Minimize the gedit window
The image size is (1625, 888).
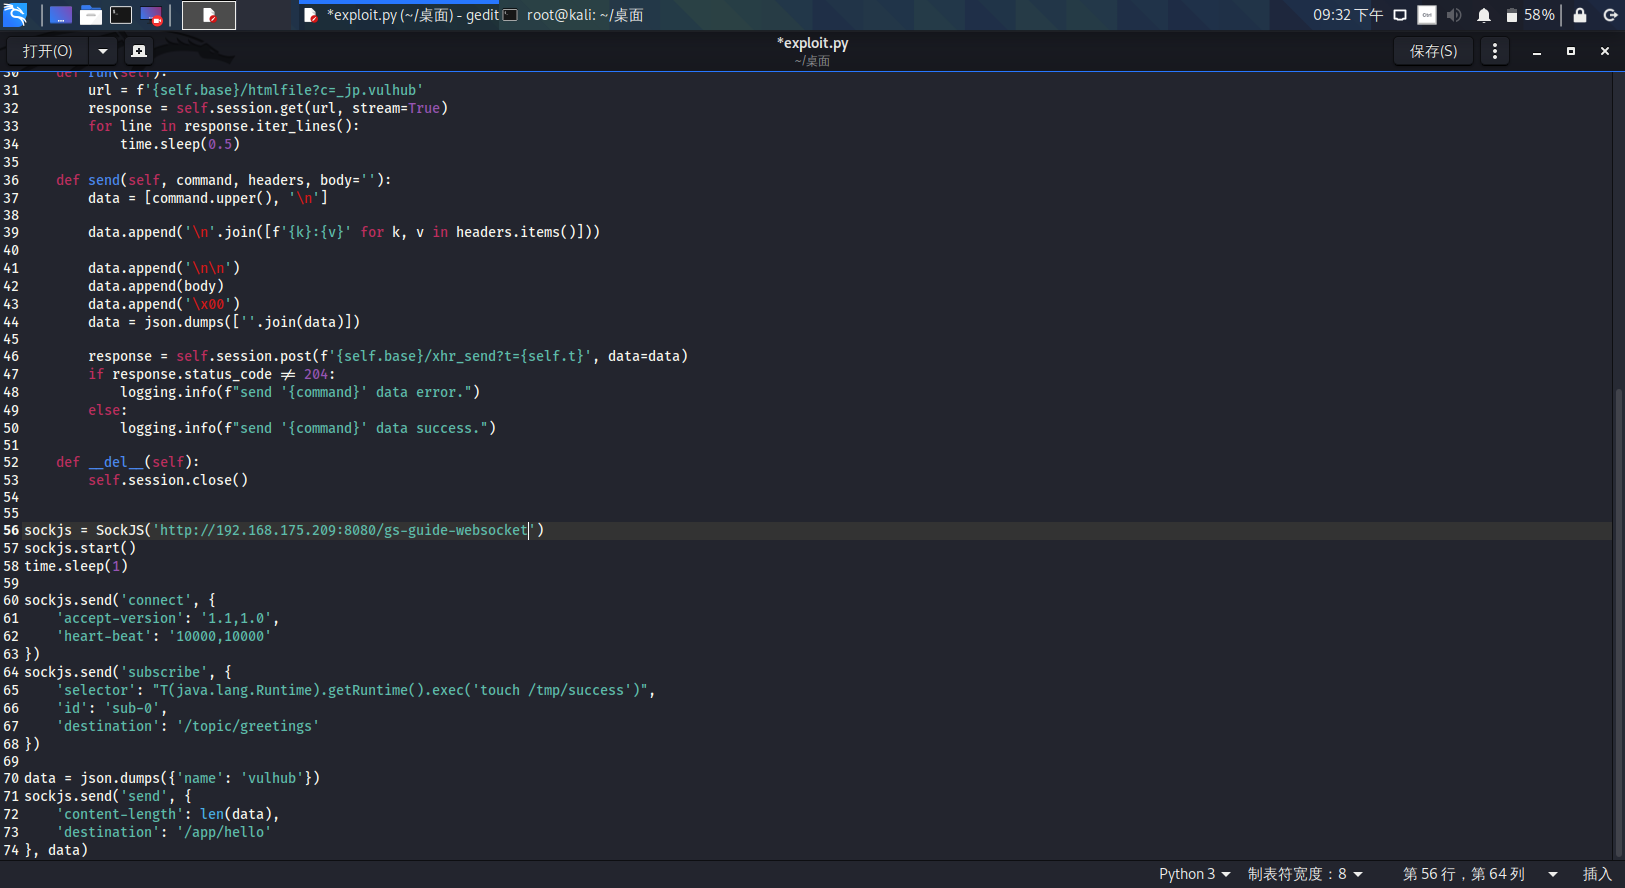coord(1537,51)
